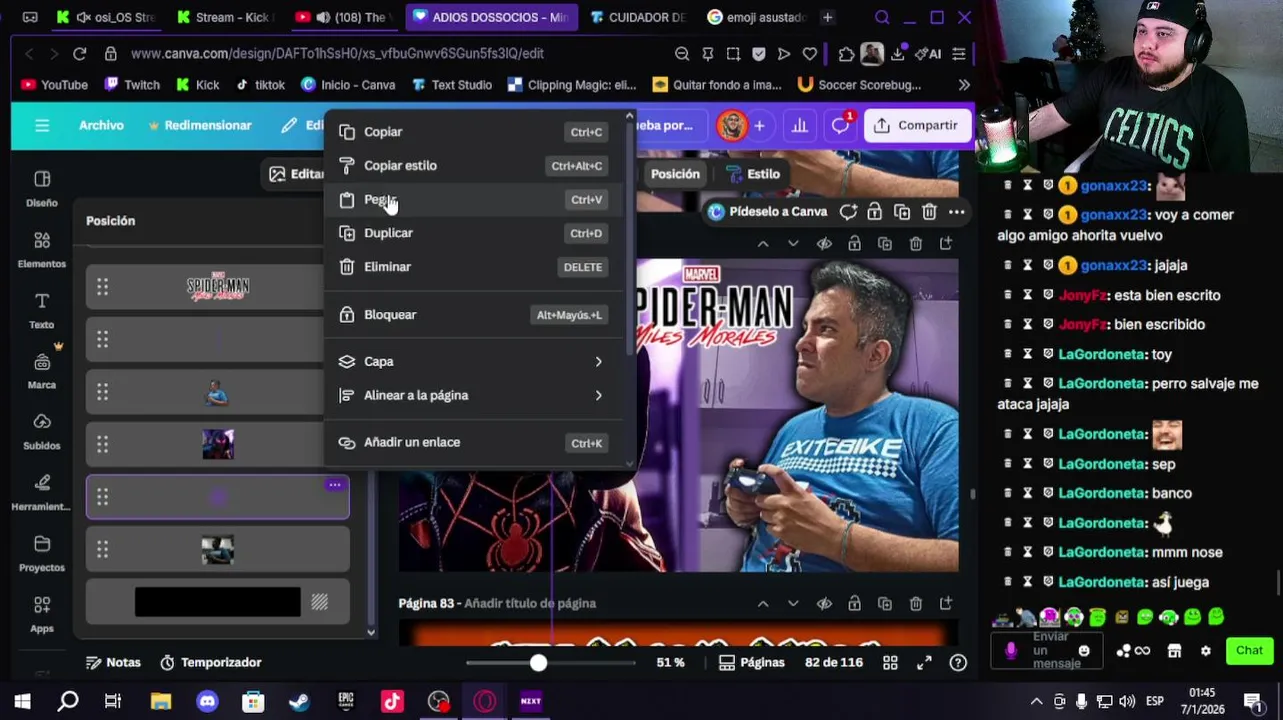Duplicate page 82 using page toolbar
The image size is (1283, 720).
885,244
